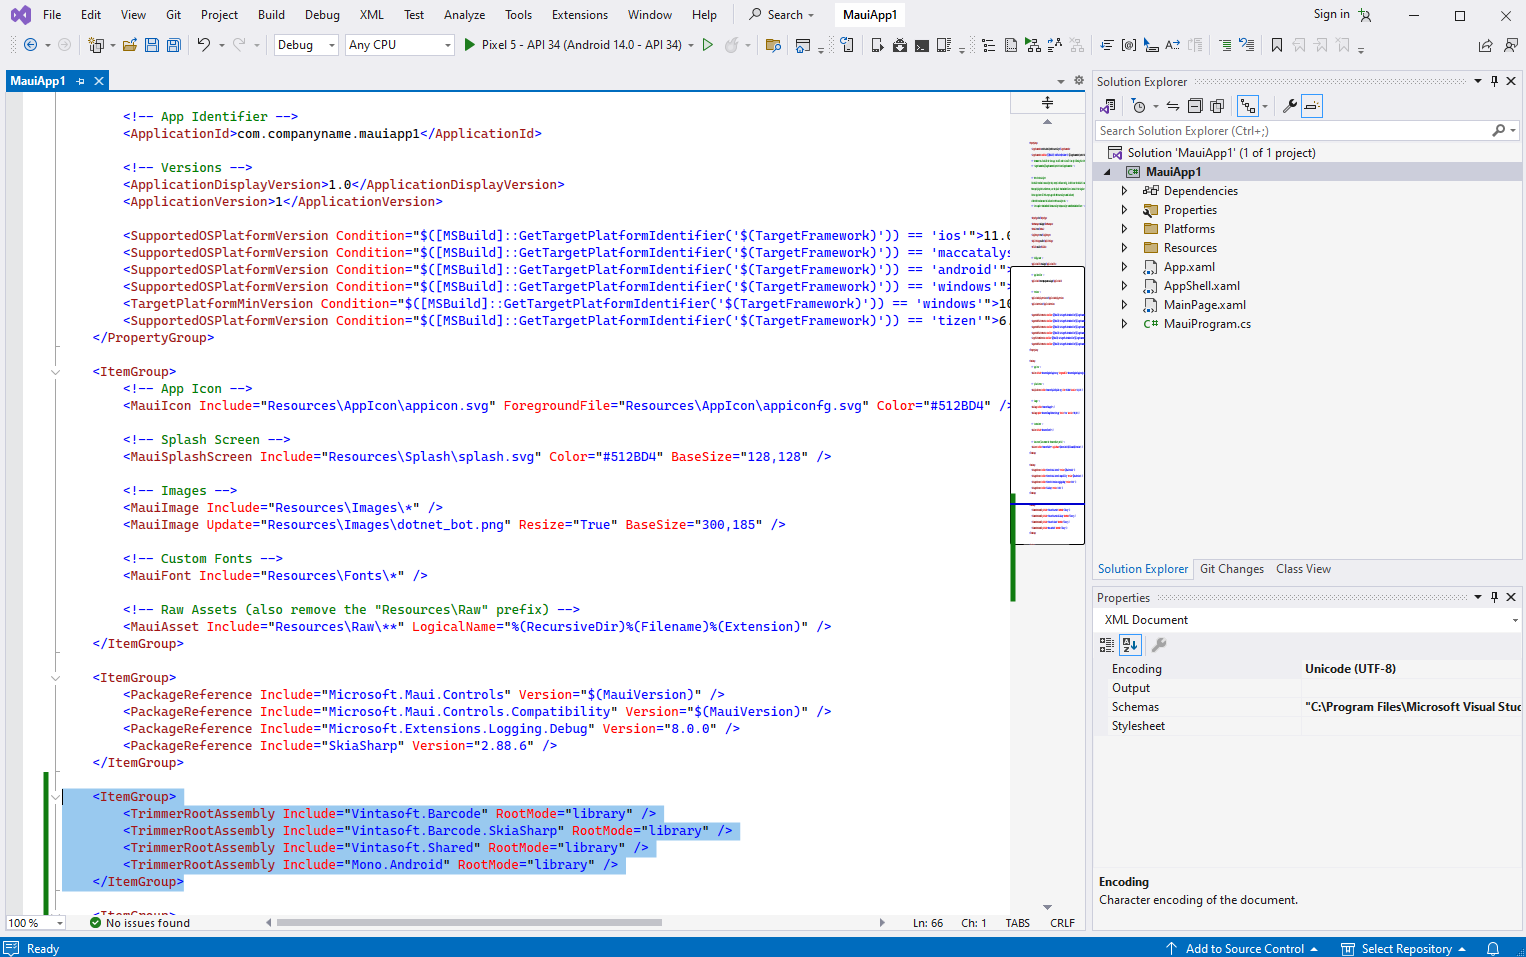Click the Sign in link
1526x957 pixels.
[x=1331, y=15]
